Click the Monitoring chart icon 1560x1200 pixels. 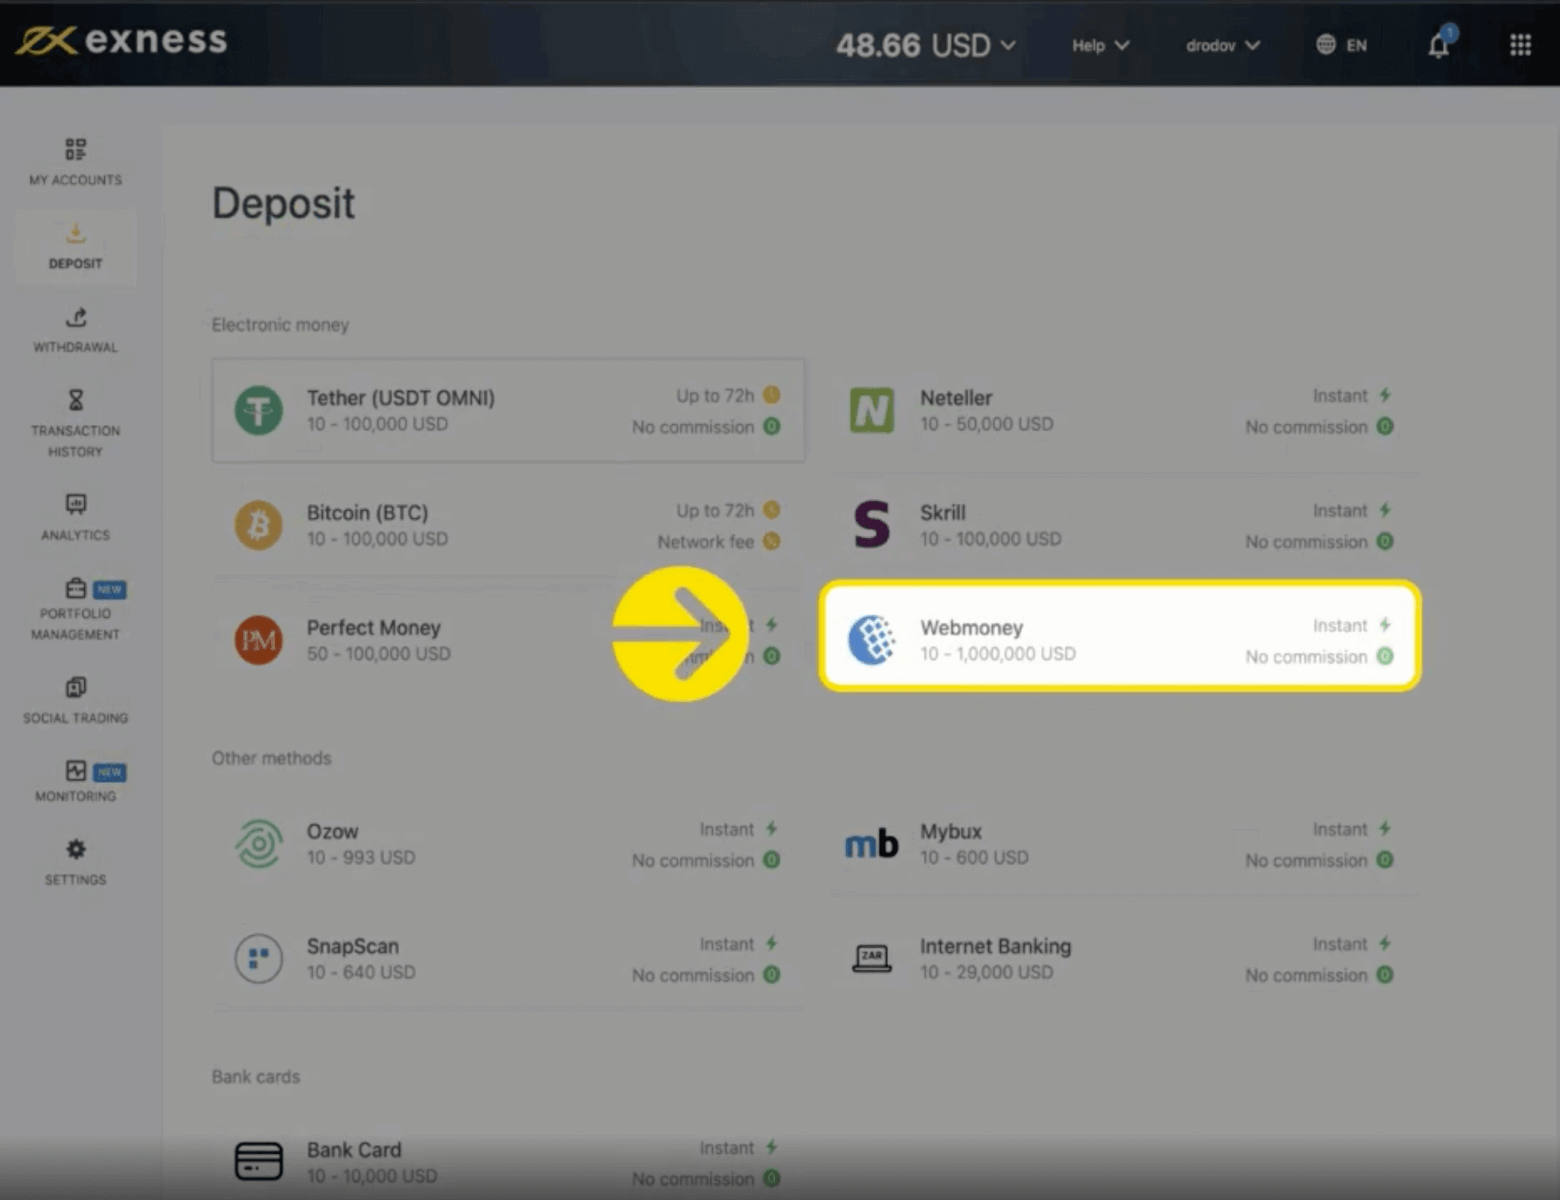[76, 770]
